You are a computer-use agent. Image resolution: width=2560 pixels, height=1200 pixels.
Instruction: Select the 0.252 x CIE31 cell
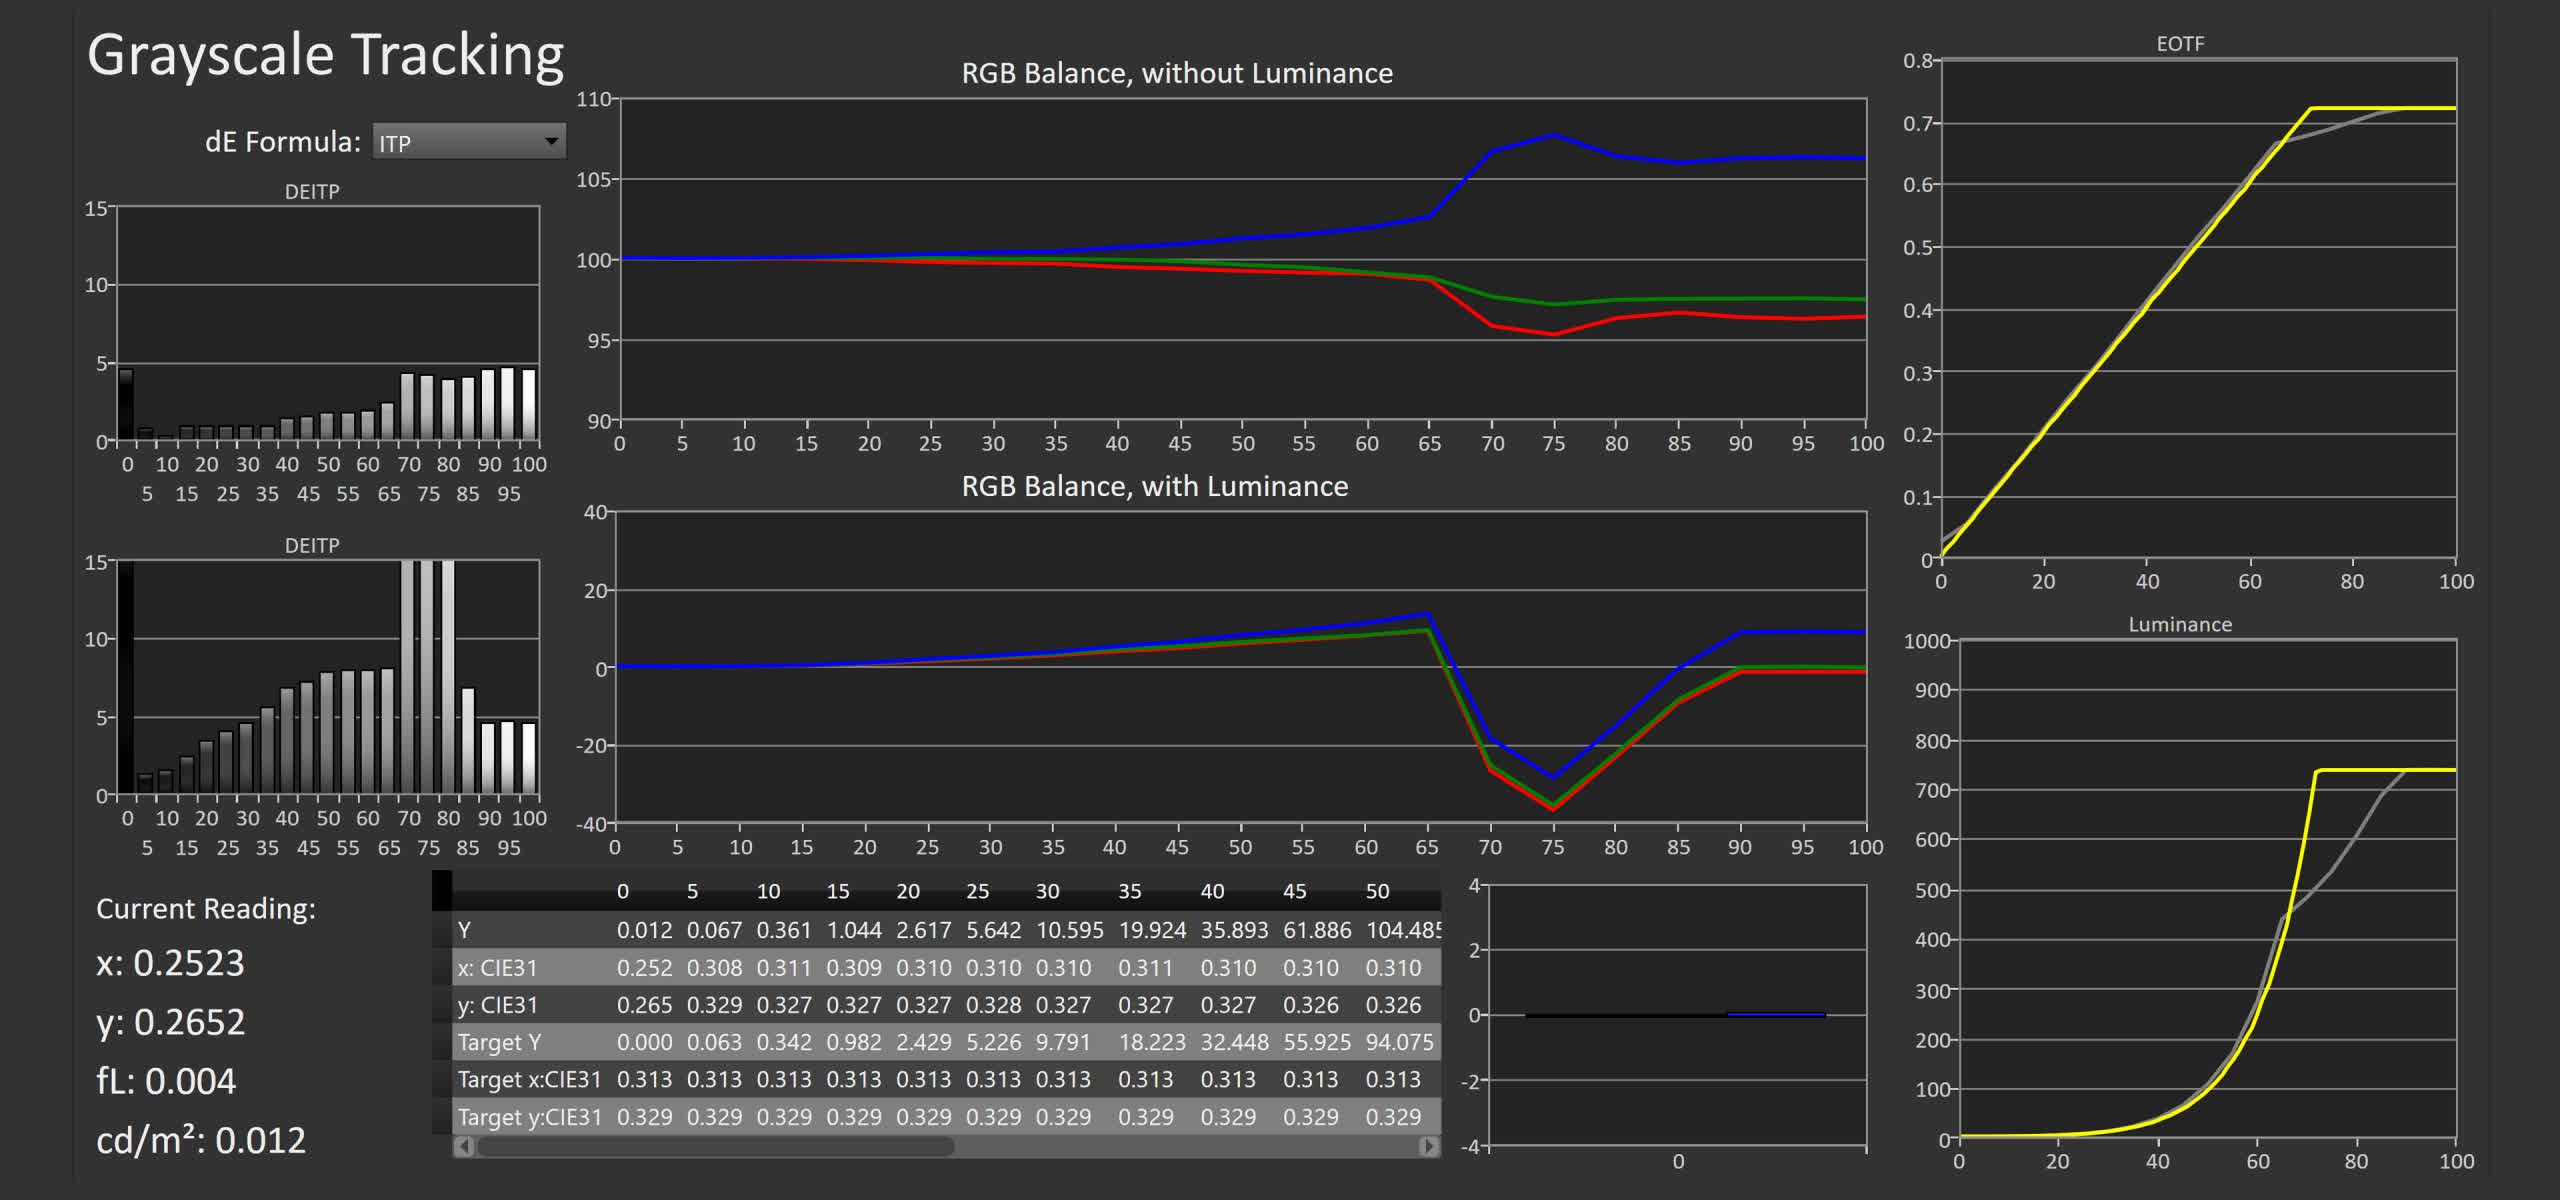[x=644, y=968]
